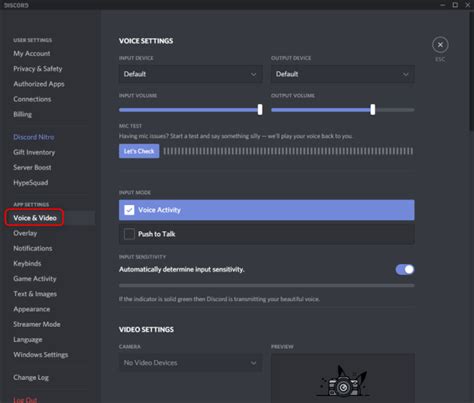View the Change Log
This screenshot has width=474, height=403.
[31, 378]
